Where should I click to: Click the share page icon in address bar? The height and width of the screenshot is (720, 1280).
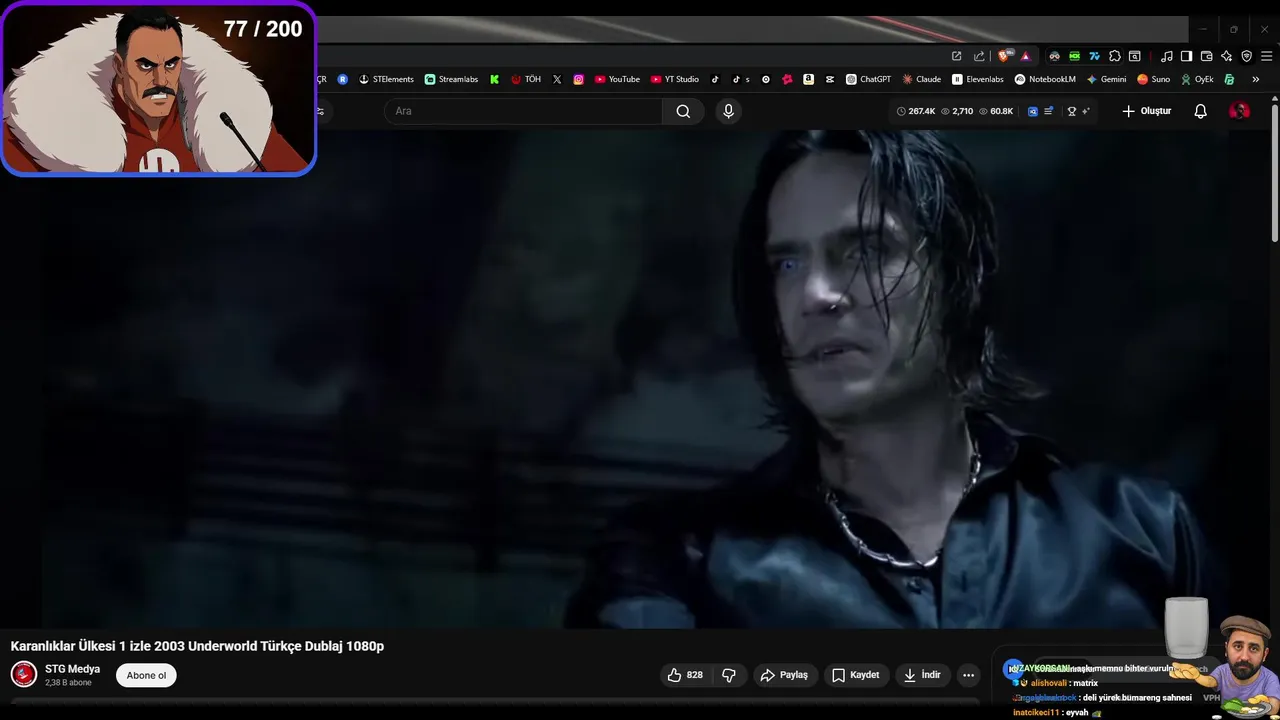(979, 57)
